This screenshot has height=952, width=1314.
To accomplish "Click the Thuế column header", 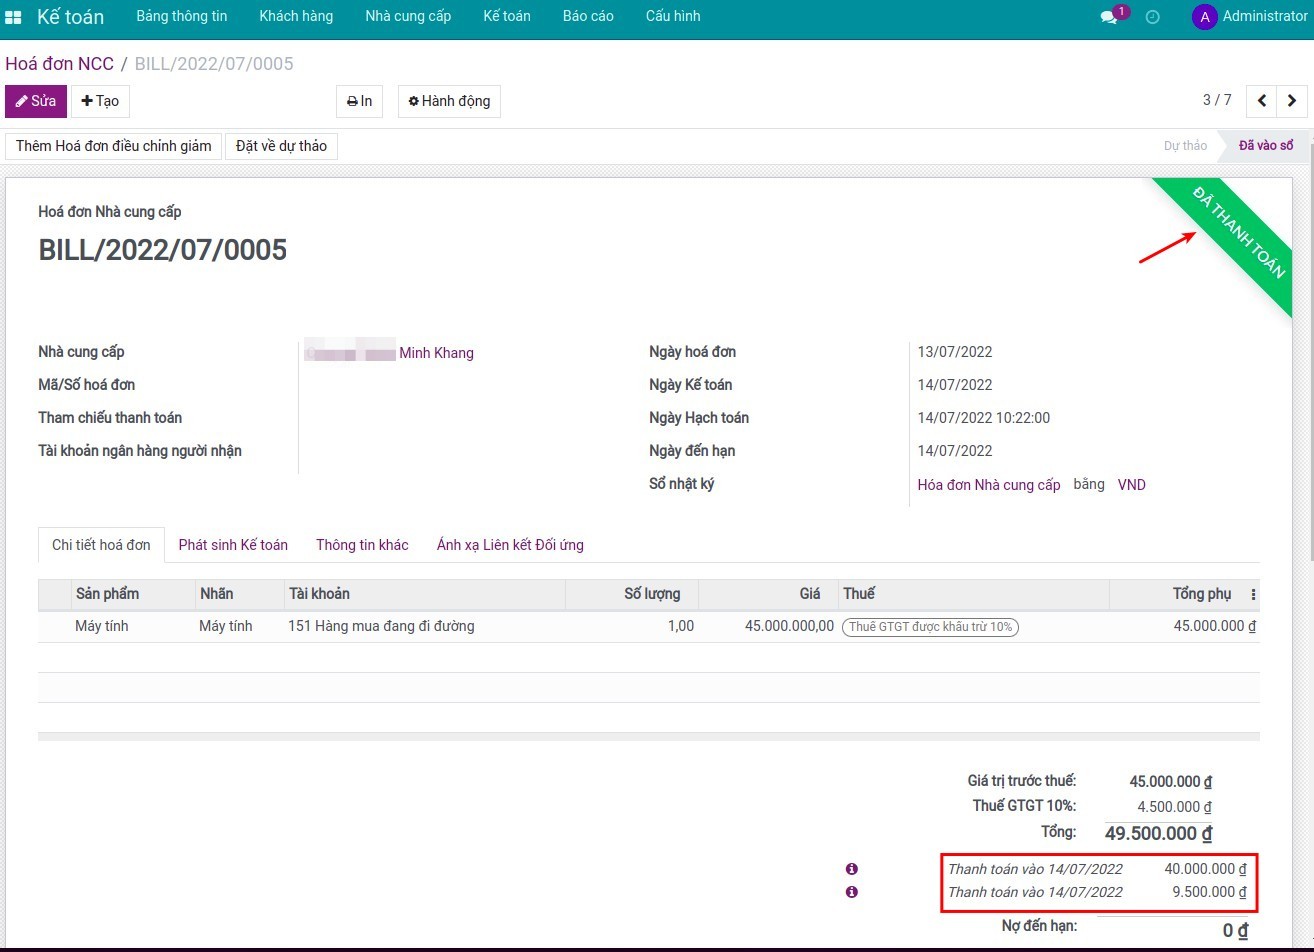I will click(x=974, y=594).
